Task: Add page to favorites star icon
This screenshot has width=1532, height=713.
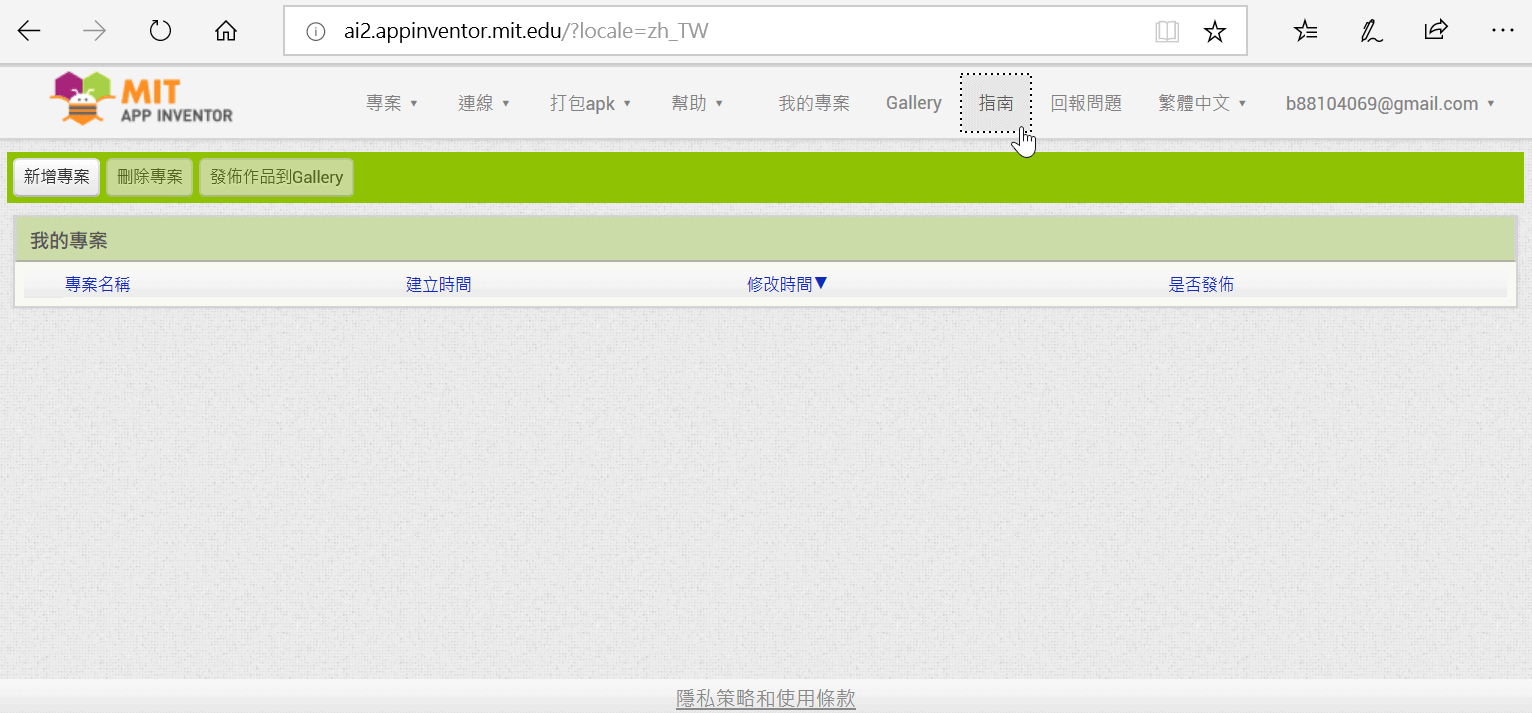Action: 1215,32
